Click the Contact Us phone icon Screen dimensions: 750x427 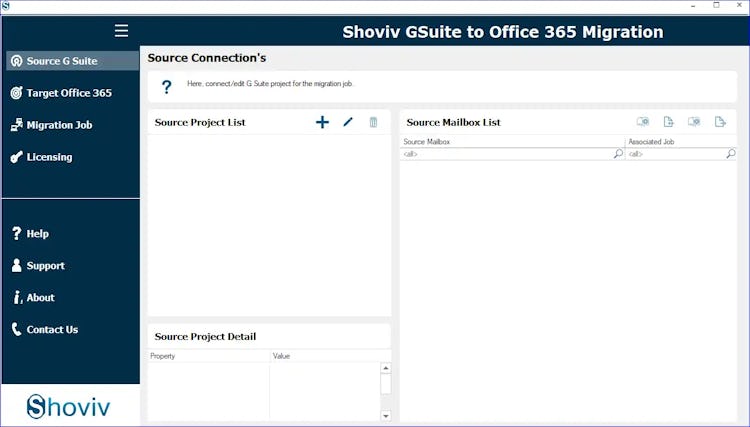16,329
